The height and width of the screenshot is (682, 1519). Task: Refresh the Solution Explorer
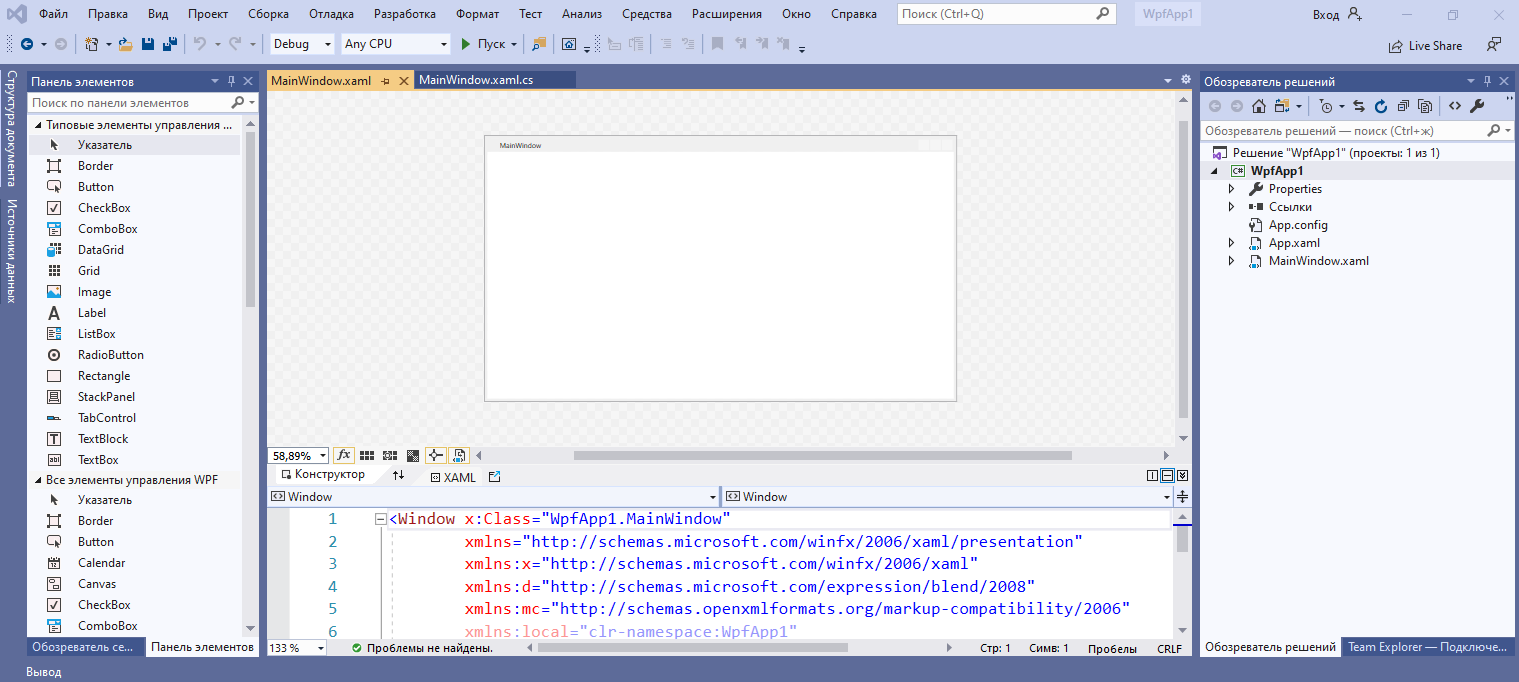[x=1381, y=106]
